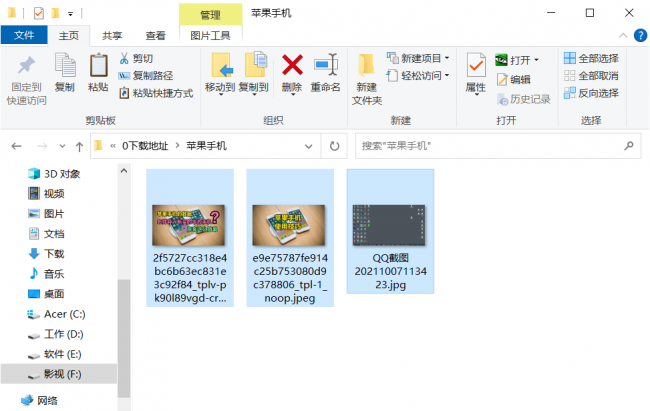This screenshot has height=411, width=650.
Task: Select the 软件 (E:) drive
Action: click(54, 354)
